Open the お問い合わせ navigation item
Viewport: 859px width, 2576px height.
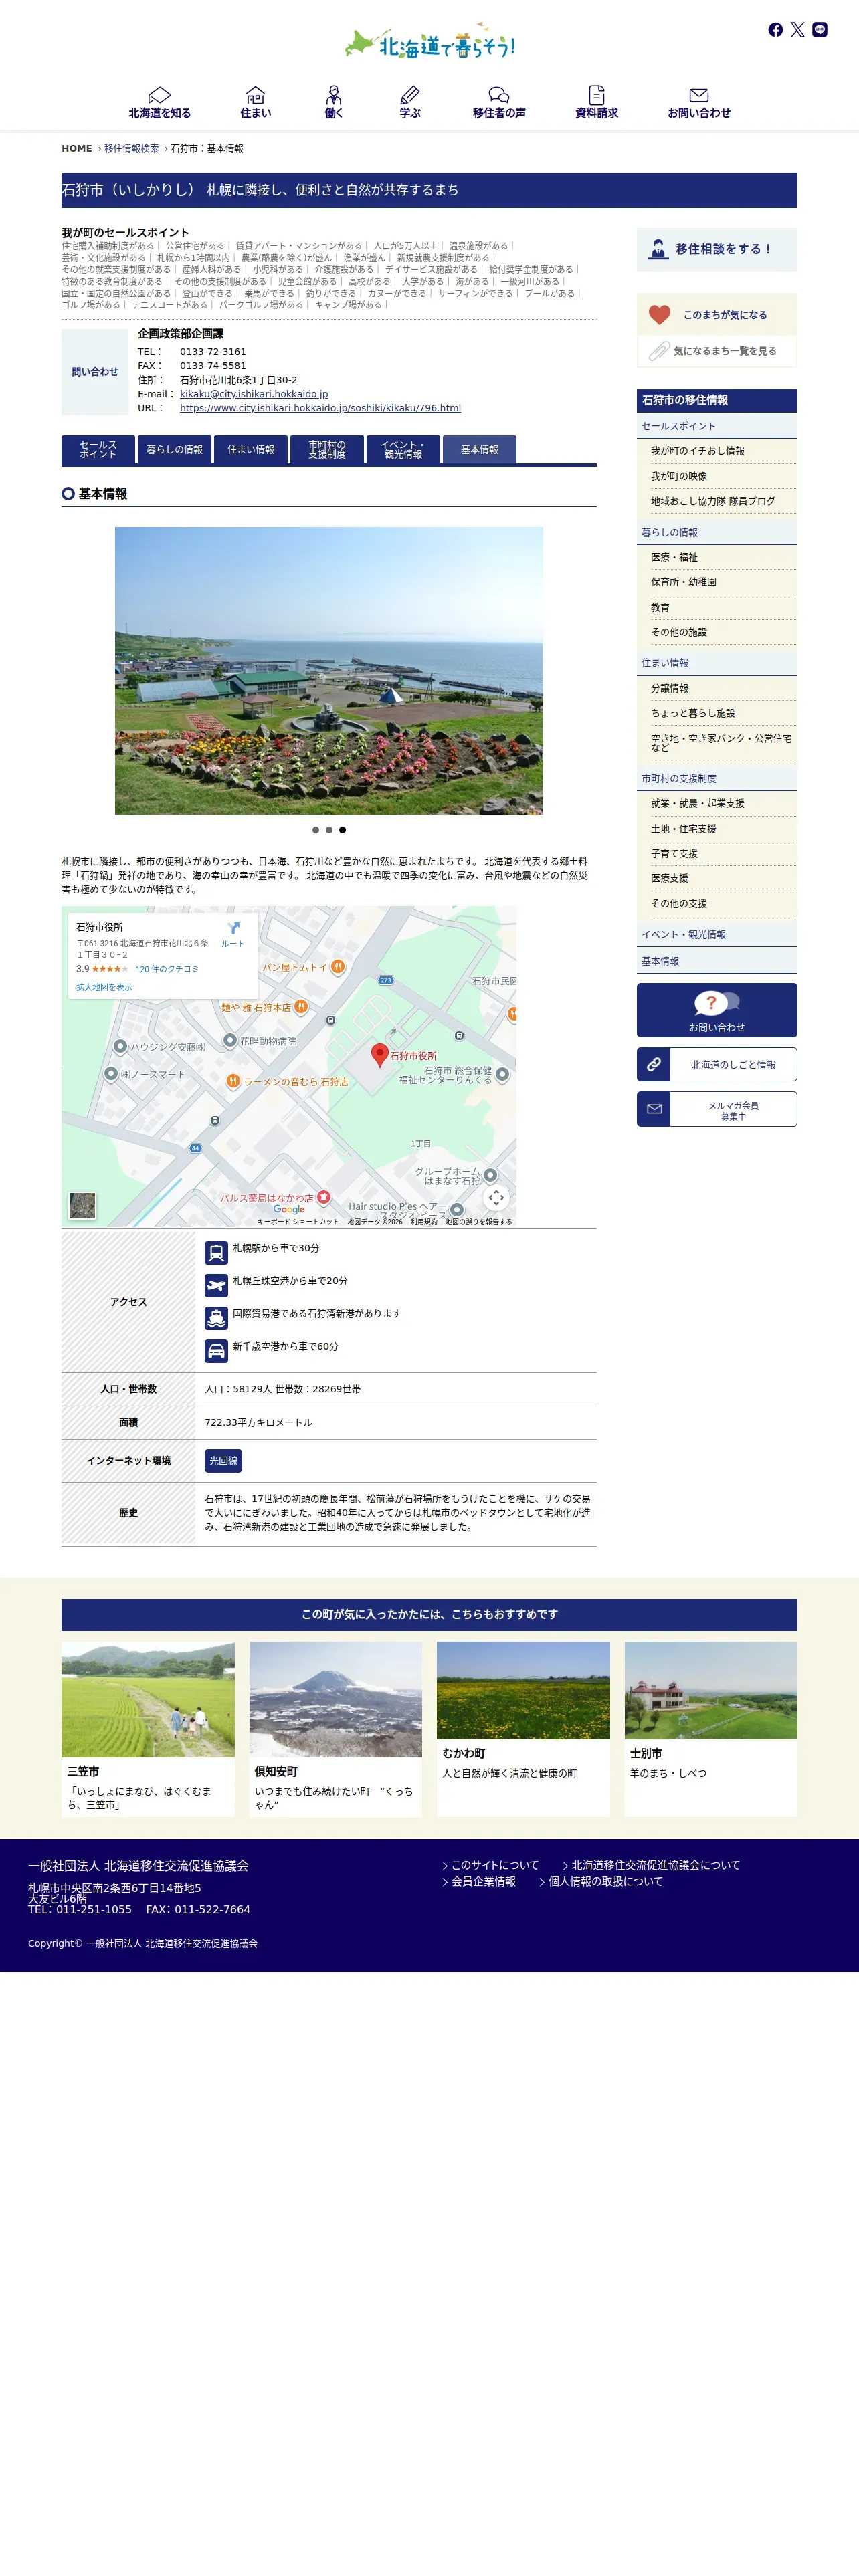[699, 103]
